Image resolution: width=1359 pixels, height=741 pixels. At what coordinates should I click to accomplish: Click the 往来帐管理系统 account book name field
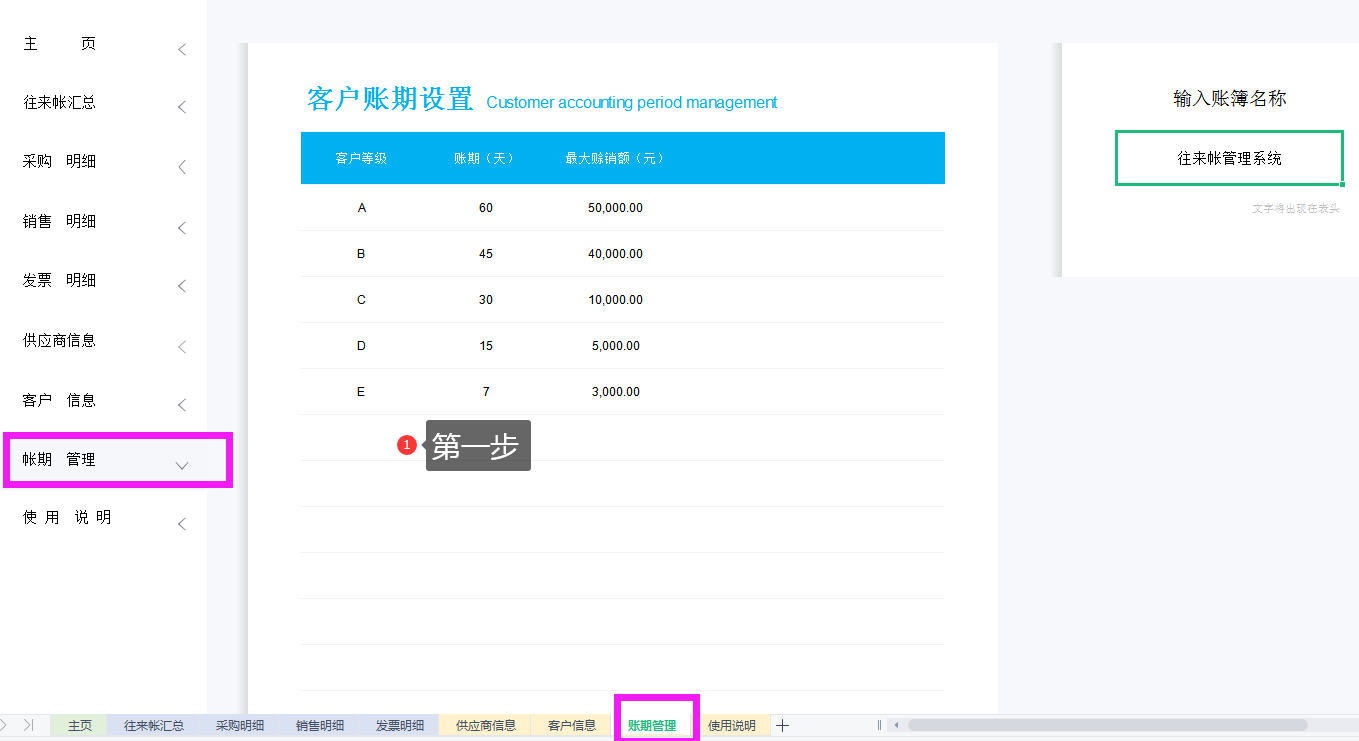(1228, 157)
